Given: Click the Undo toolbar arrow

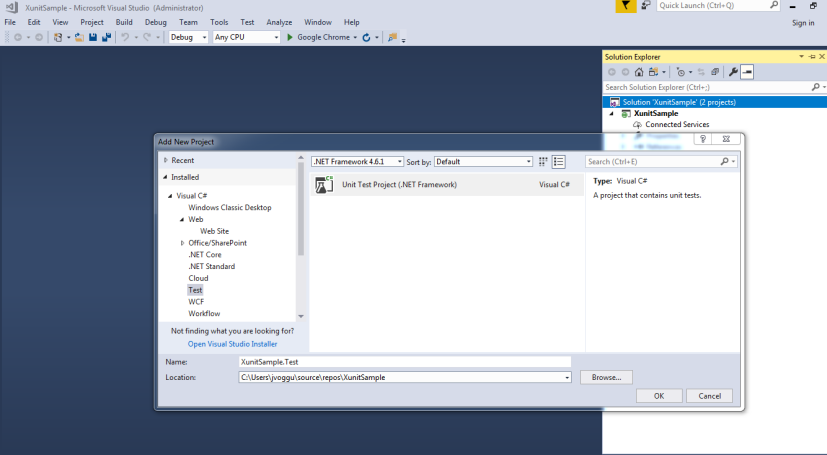Looking at the screenshot, I should 125,37.
